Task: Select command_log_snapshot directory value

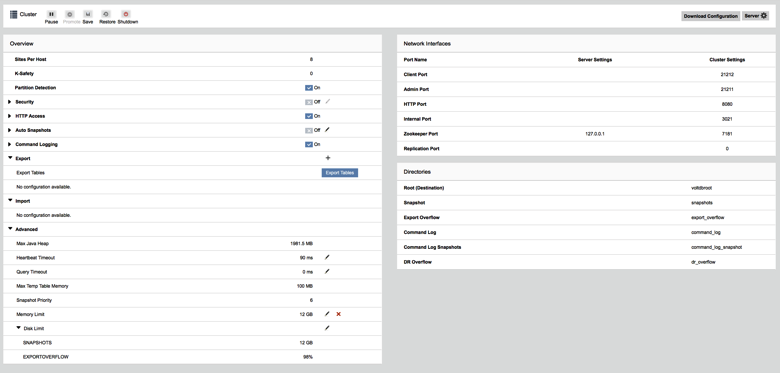Action: point(716,247)
